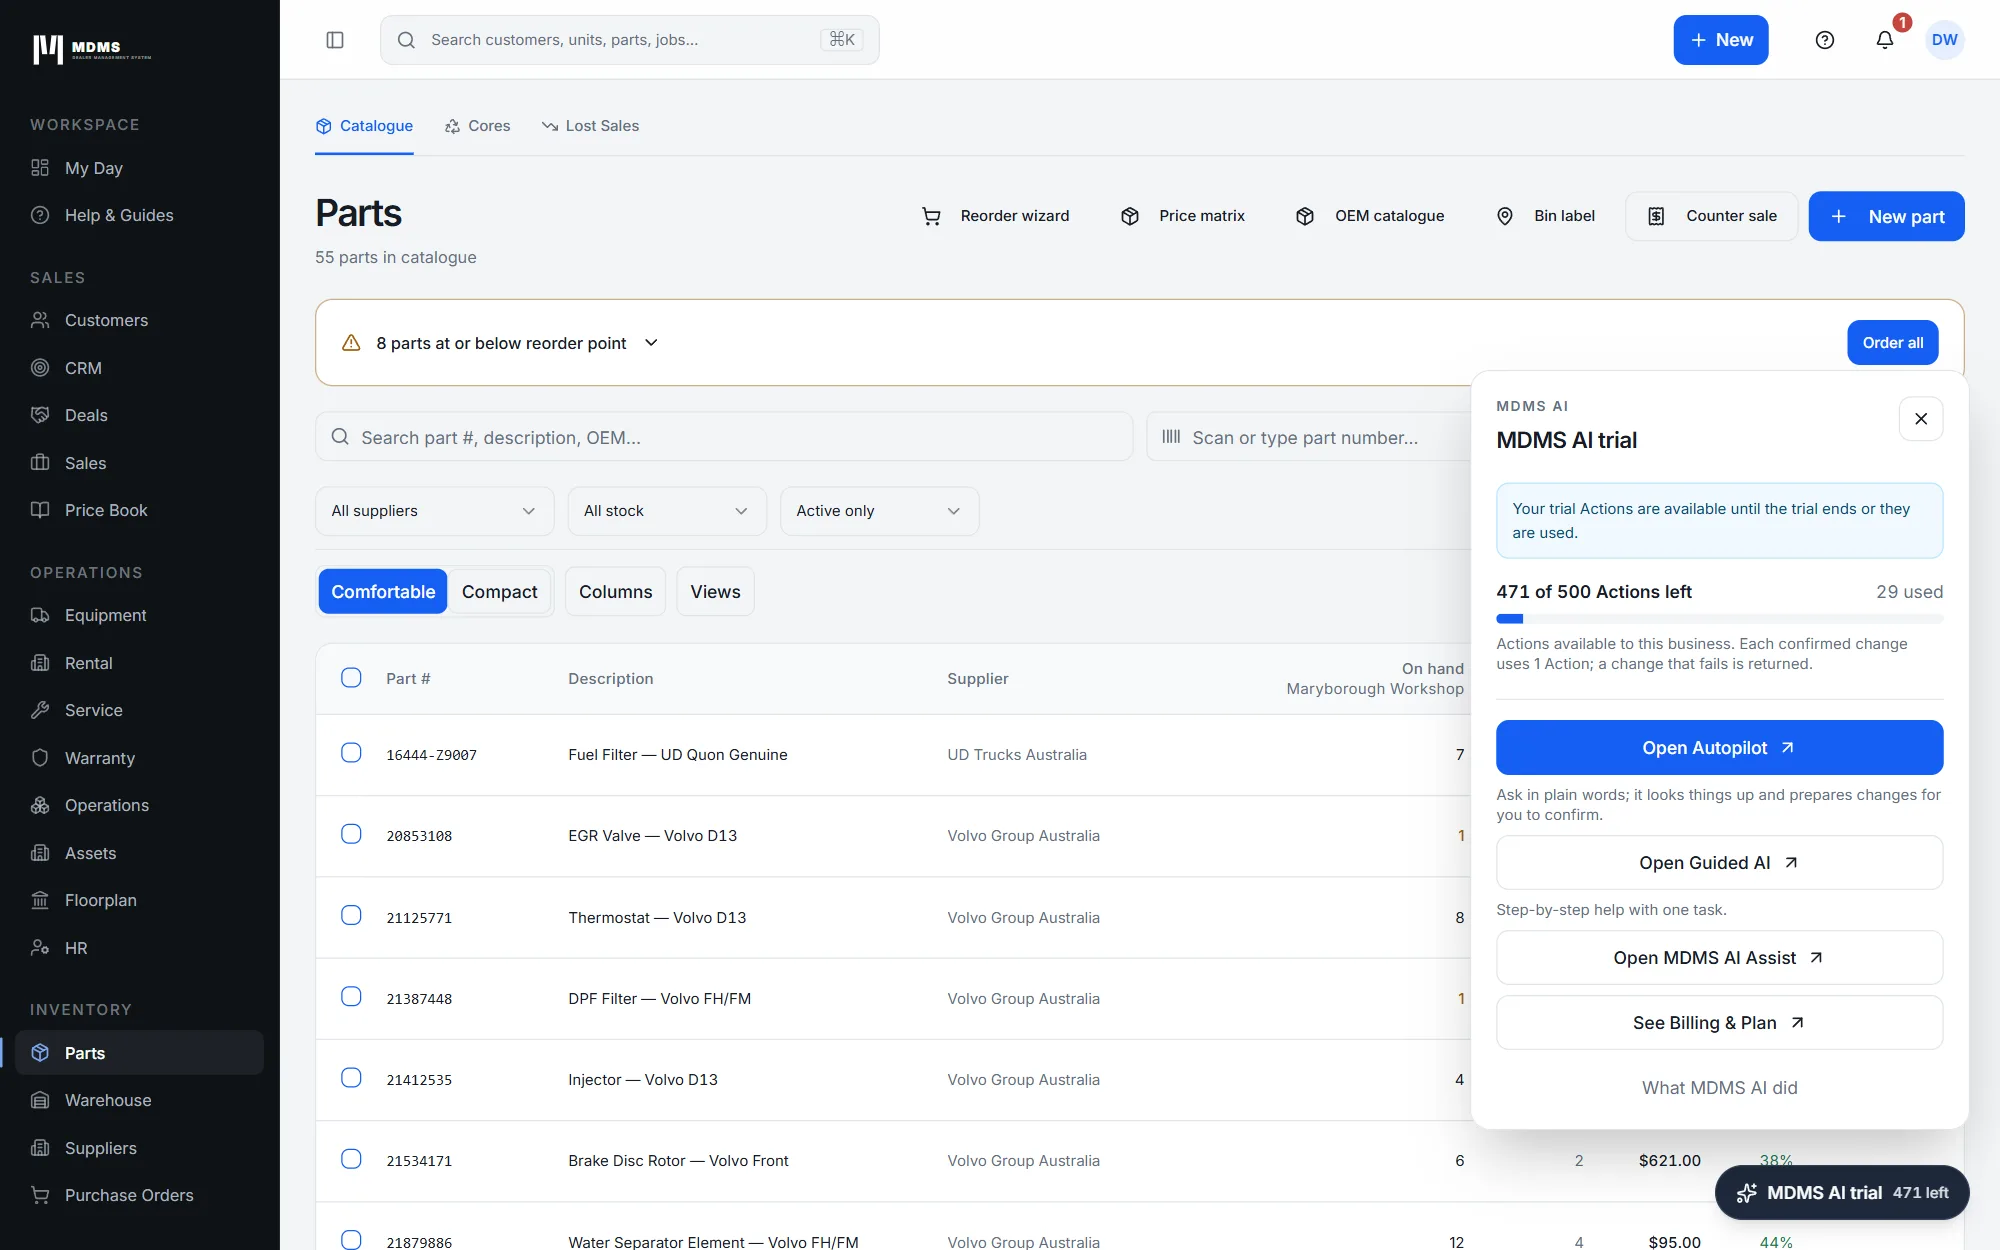
Task: Select checkbox for part 16444-Z9007
Action: click(351, 753)
